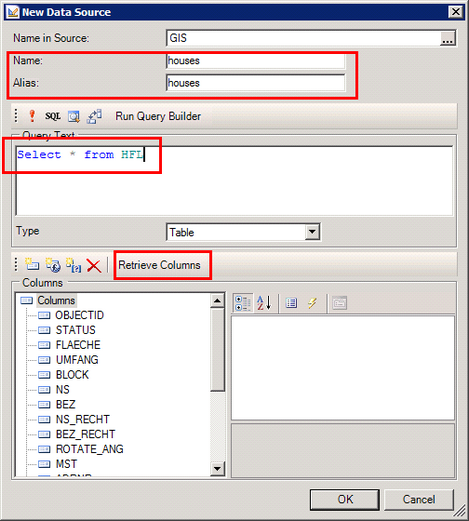Select the NS_RECHT column
This screenshot has height=521, width=469.
tap(82, 419)
